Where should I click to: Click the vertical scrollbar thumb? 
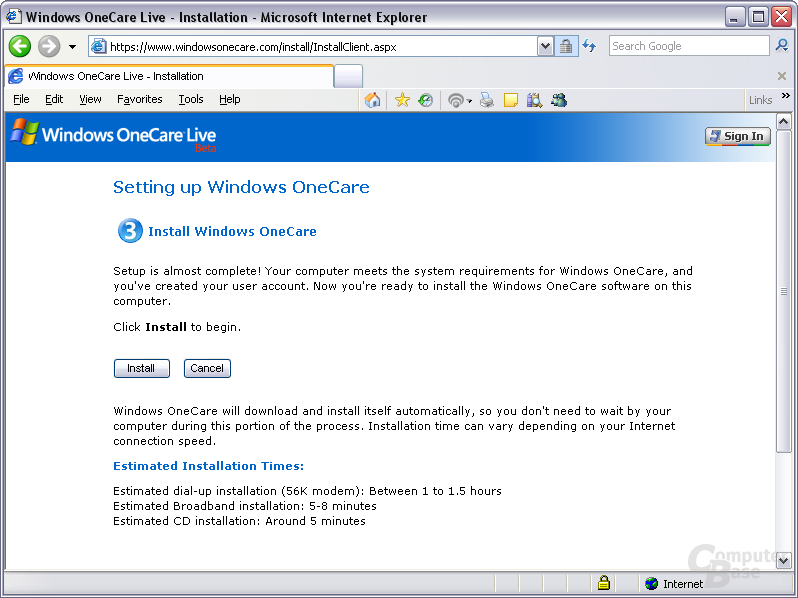pos(783,291)
